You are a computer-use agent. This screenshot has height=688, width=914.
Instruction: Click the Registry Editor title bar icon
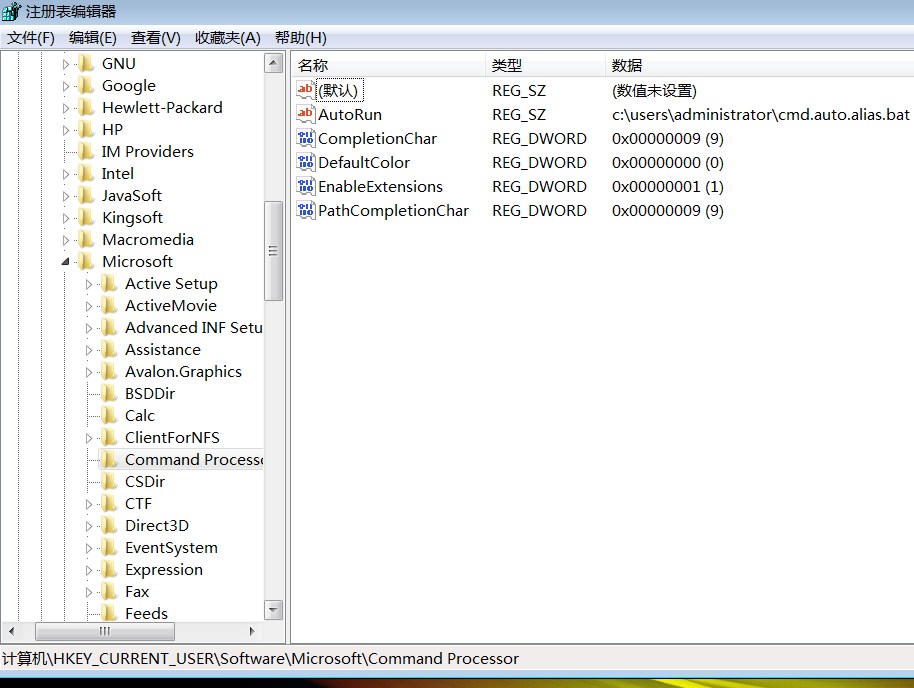[x=12, y=11]
